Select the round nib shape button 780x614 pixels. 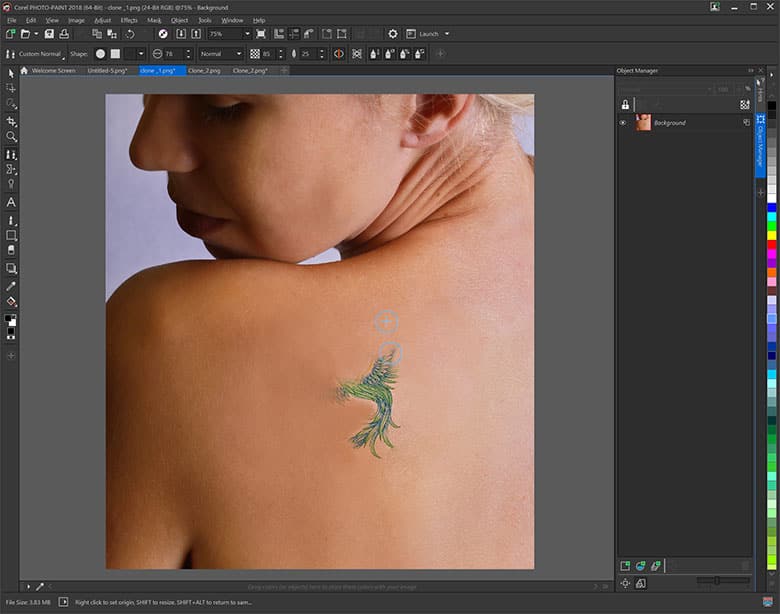[x=101, y=53]
